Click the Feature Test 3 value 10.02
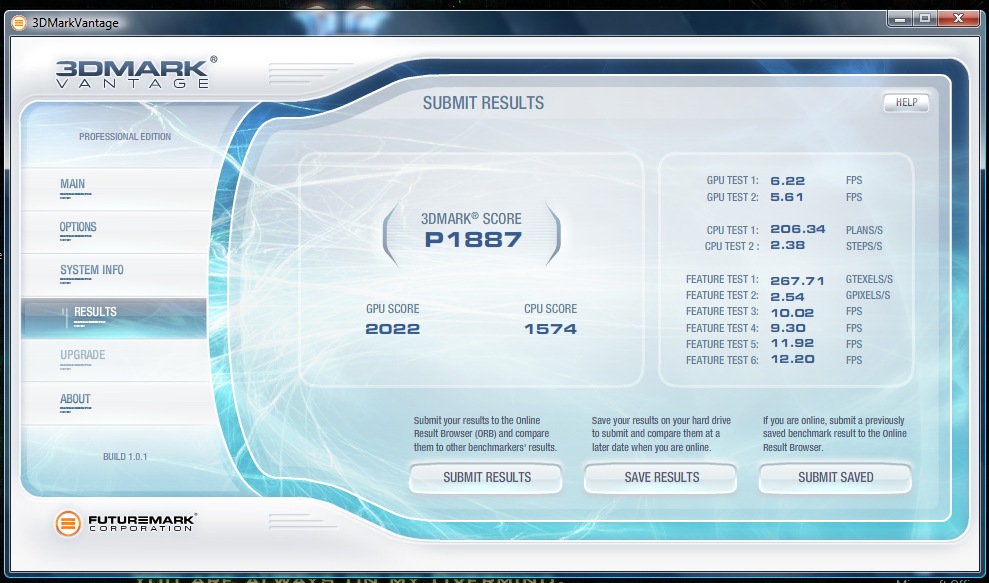This screenshot has height=583, width=989. pos(792,313)
